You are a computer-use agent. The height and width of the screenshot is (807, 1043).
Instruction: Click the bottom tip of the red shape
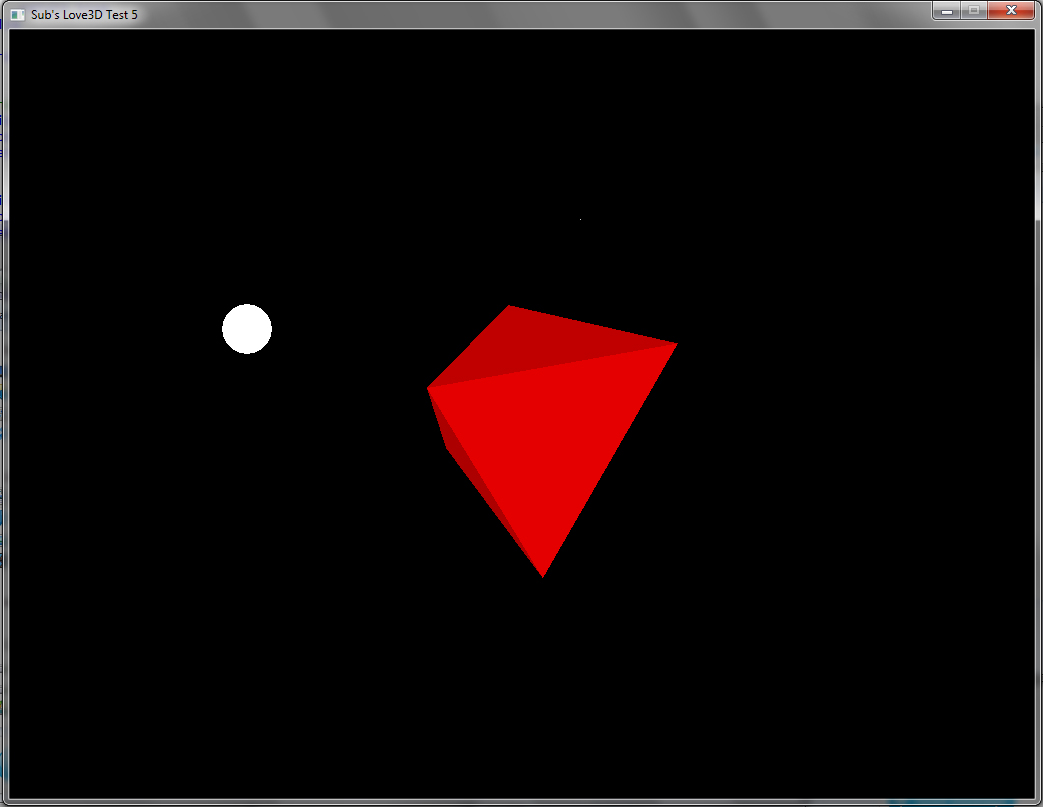pos(542,575)
